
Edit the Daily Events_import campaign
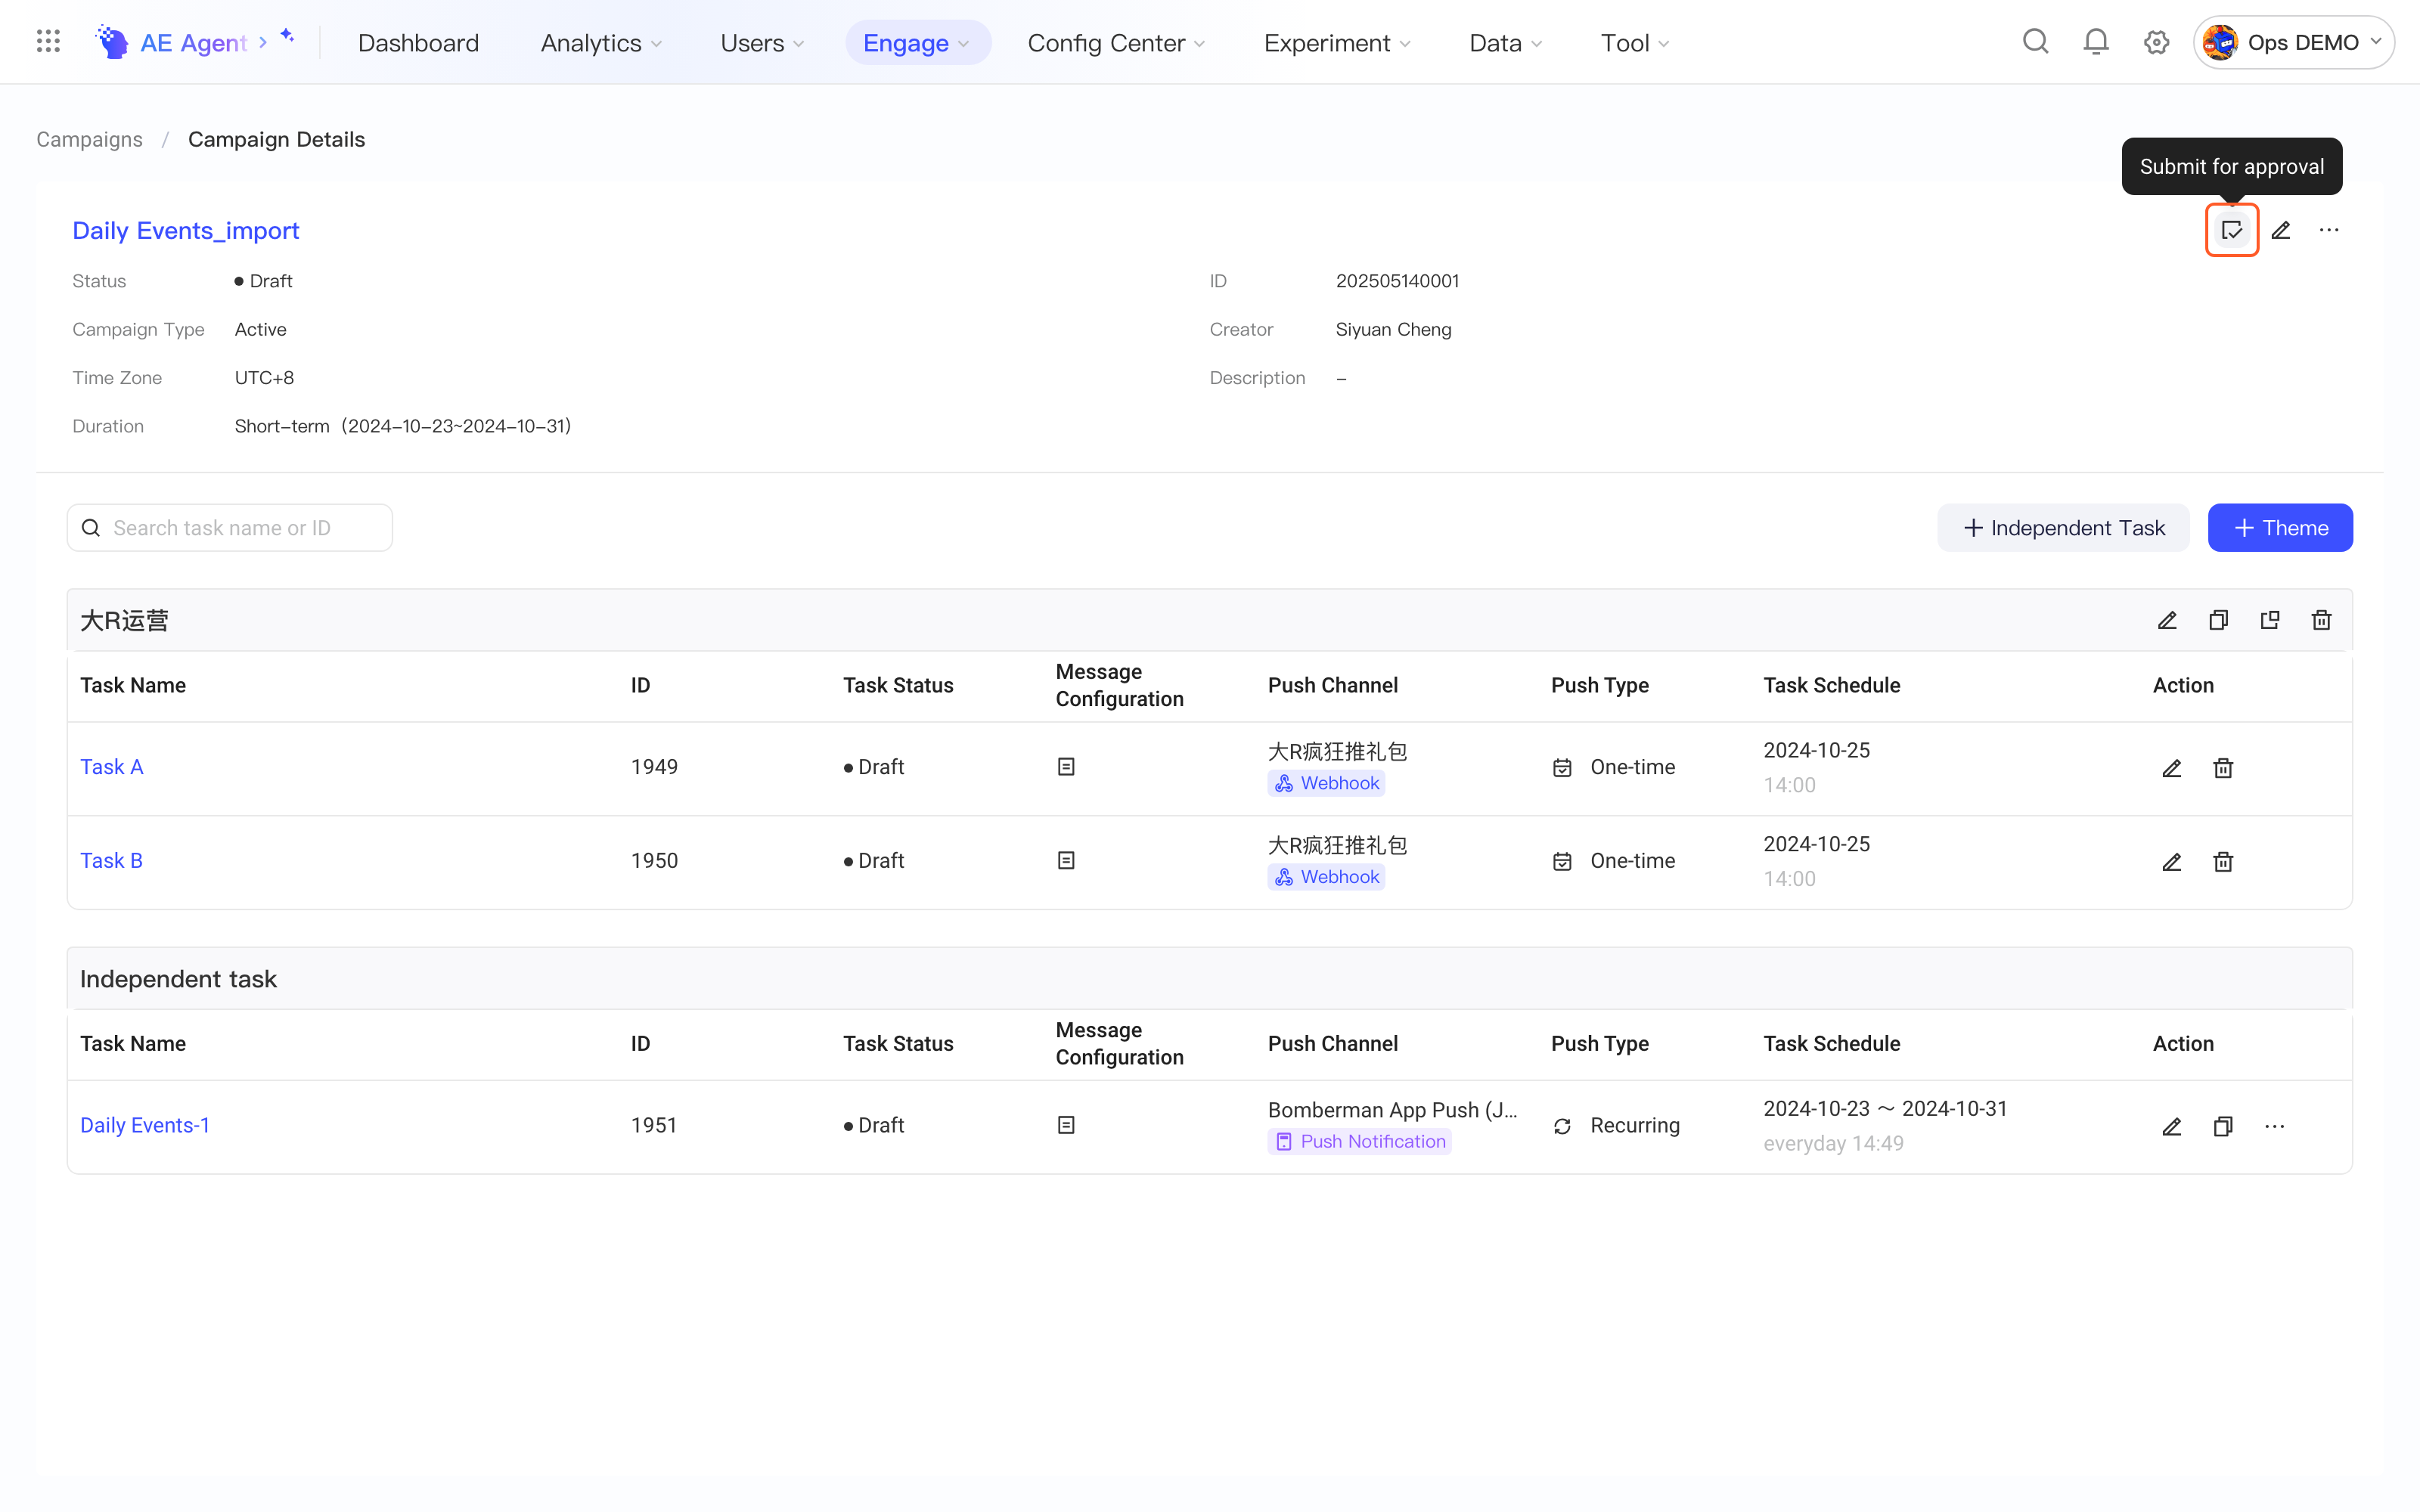[2281, 230]
